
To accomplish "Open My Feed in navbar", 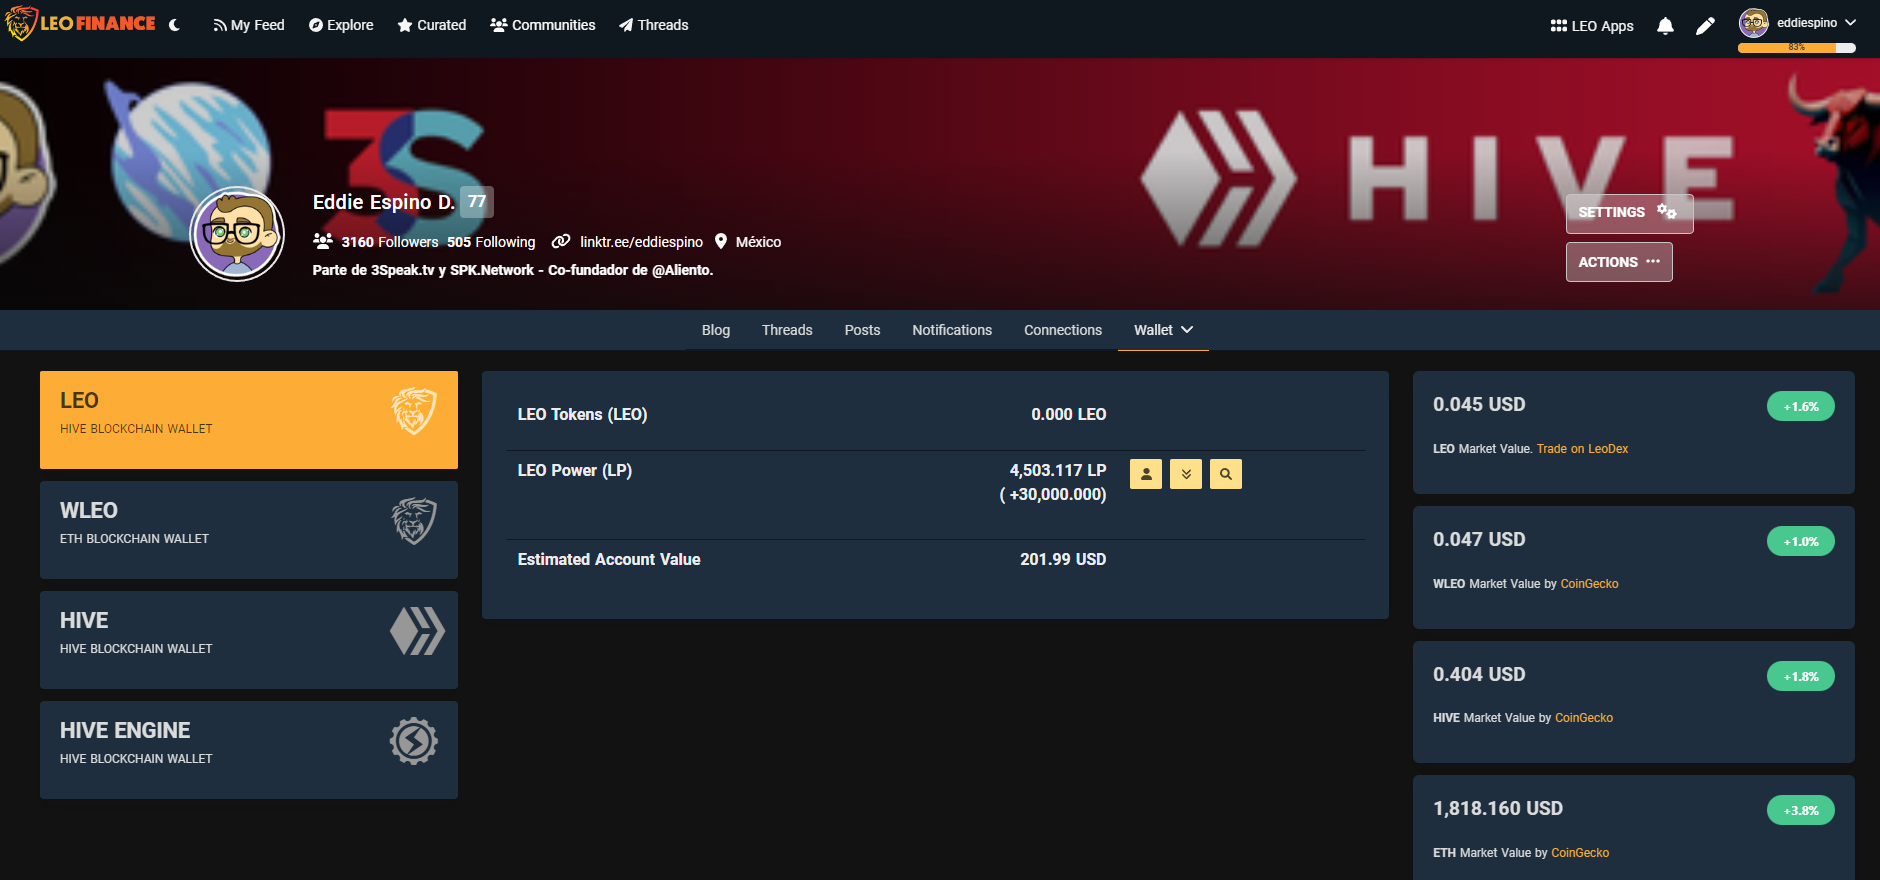I will pos(248,25).
